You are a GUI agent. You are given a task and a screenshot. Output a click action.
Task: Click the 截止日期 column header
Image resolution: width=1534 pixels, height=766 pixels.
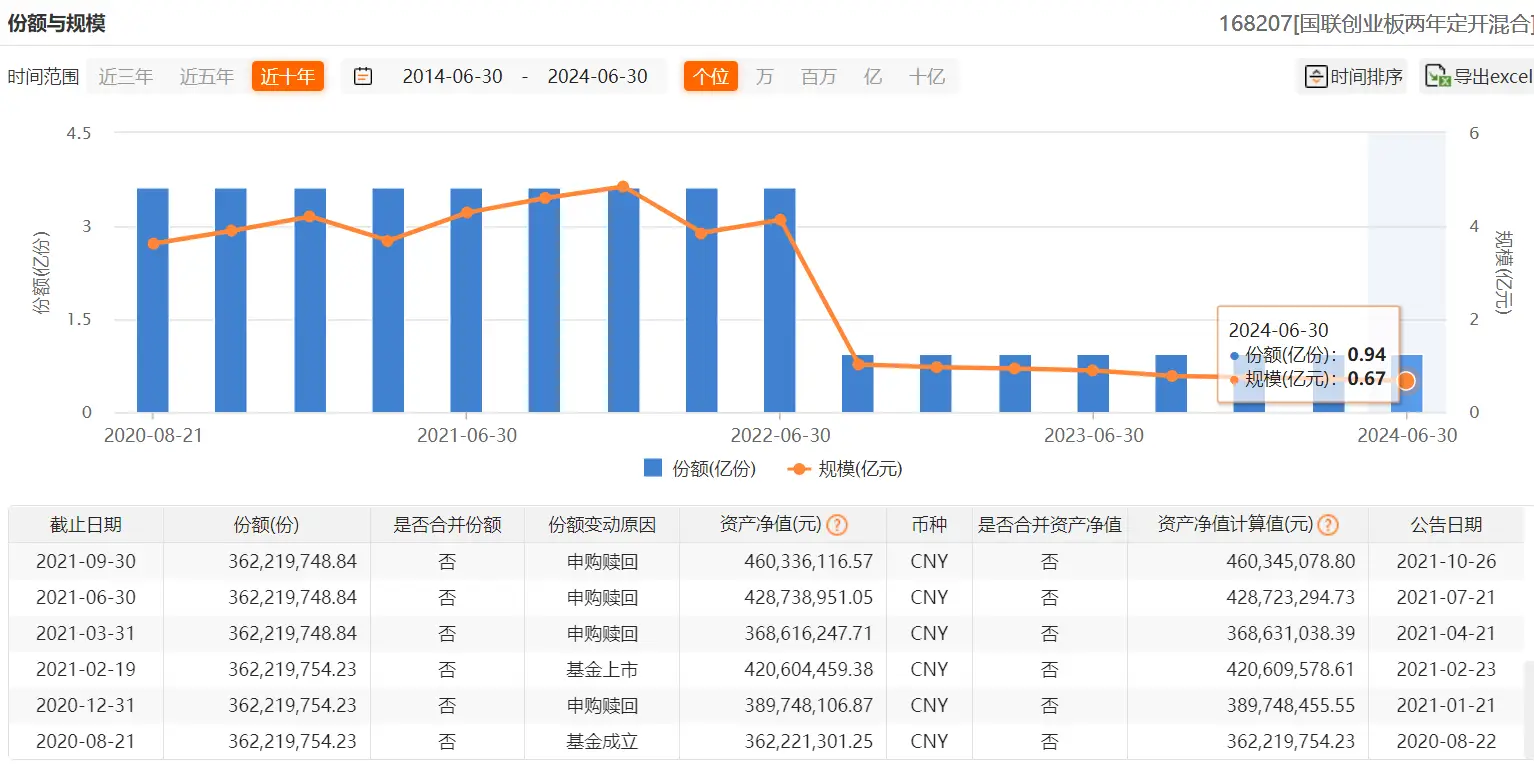[x=86, y=525]
